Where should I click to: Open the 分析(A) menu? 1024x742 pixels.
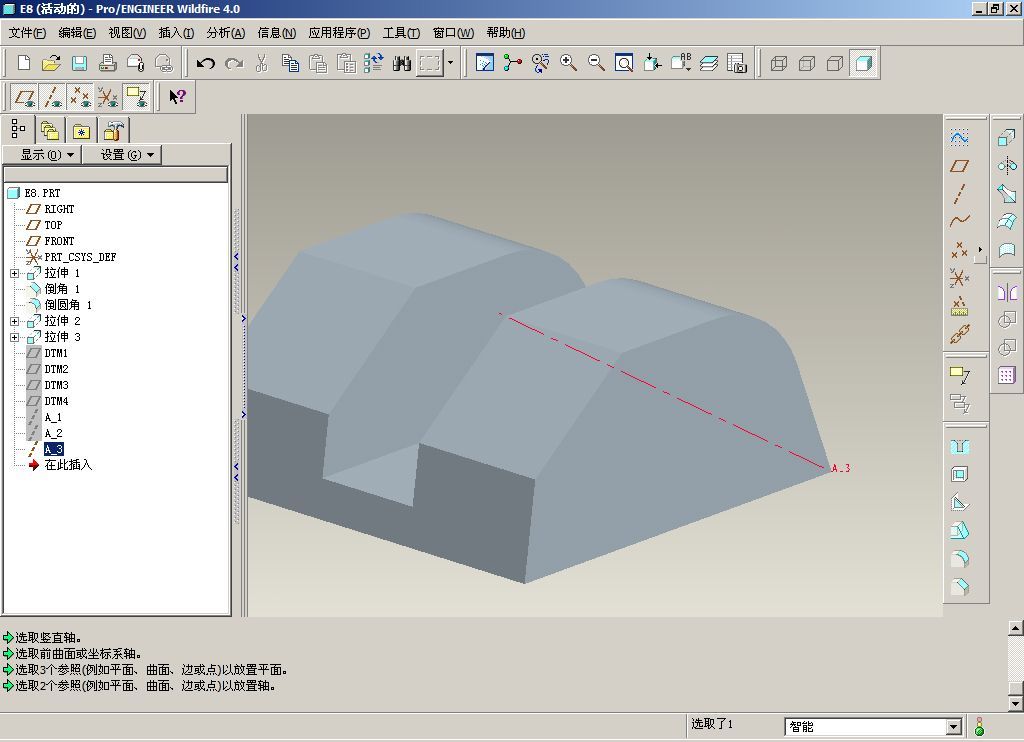click(x=226, y=33)
